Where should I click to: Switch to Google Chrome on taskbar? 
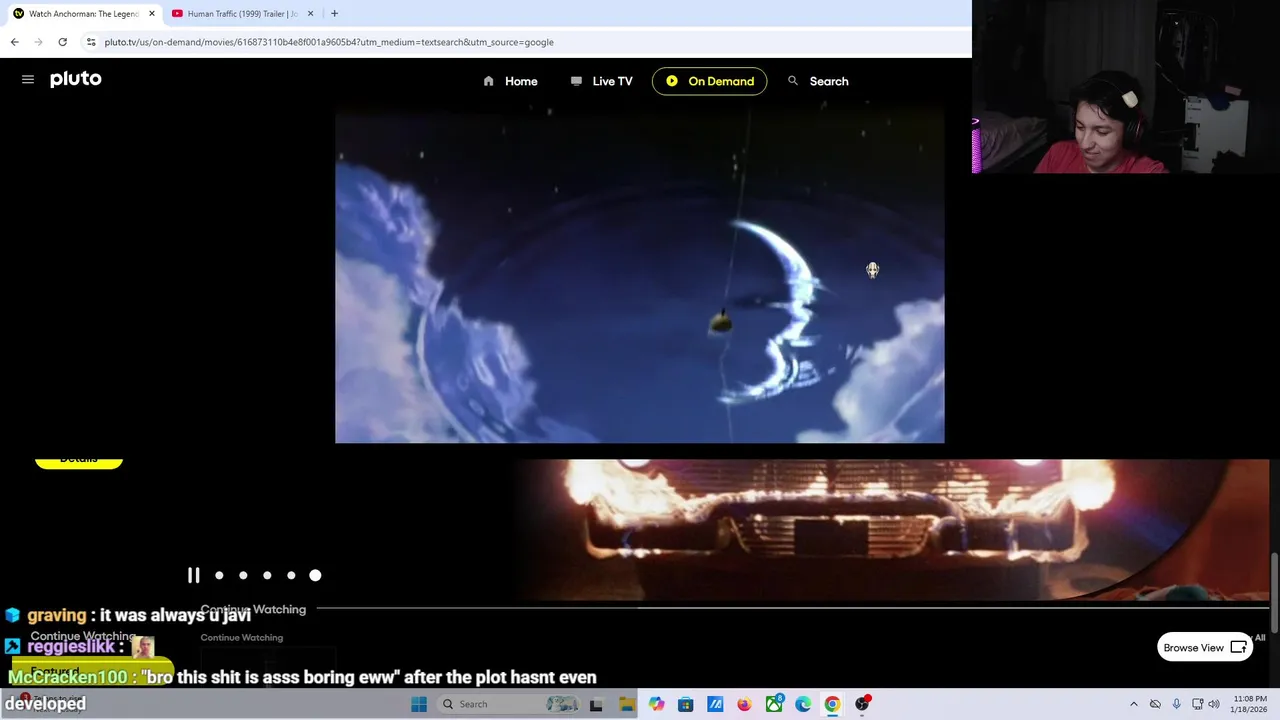coord(832,704)
